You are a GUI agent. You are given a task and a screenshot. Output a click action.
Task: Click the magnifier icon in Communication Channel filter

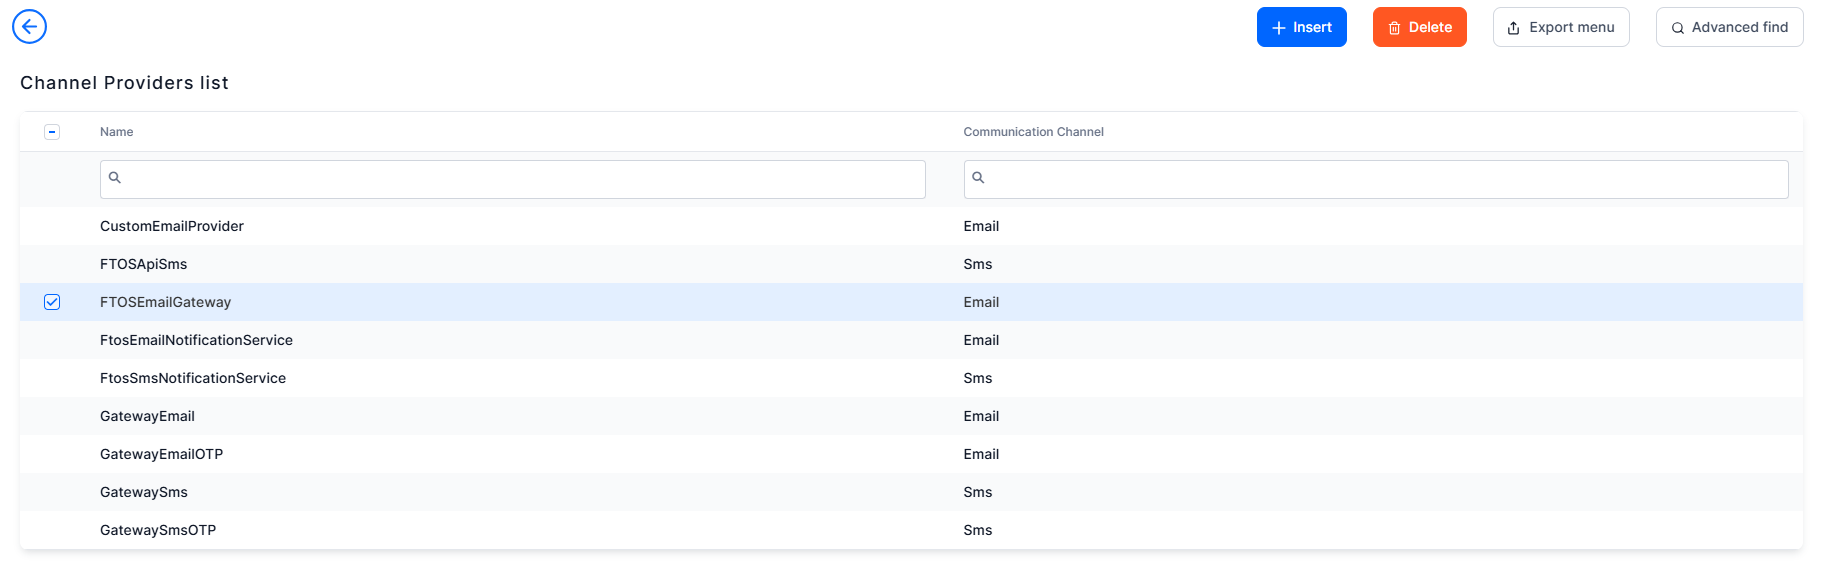click(978, 178)
